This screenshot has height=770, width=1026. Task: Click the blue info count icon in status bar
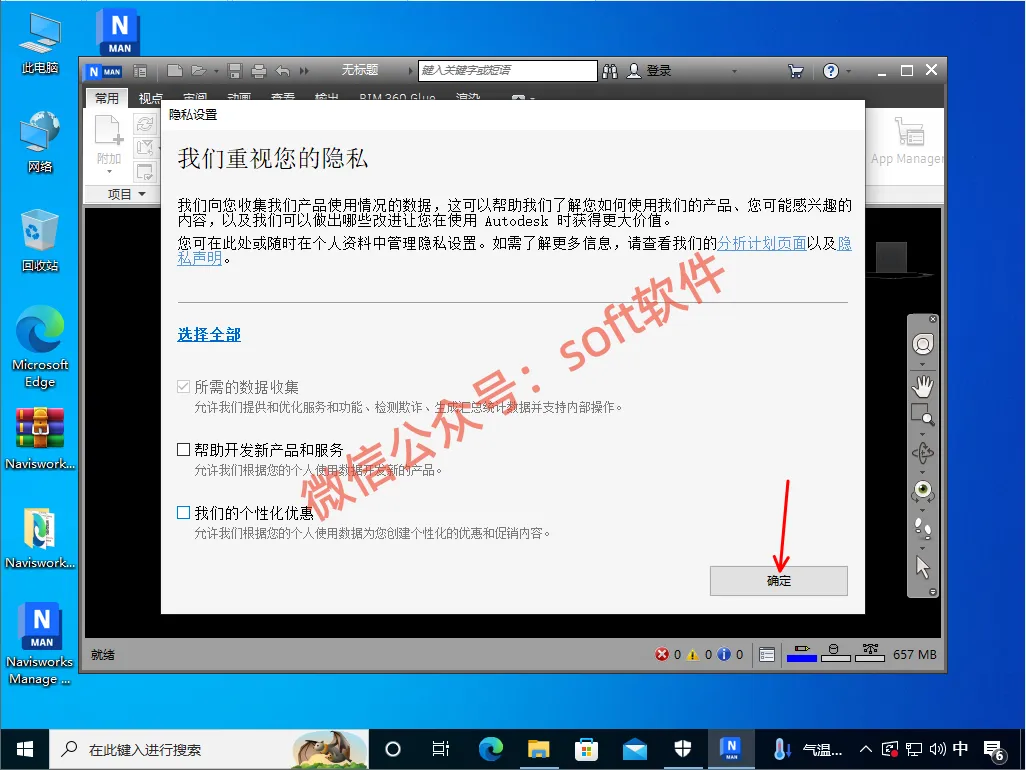(724, 654)
